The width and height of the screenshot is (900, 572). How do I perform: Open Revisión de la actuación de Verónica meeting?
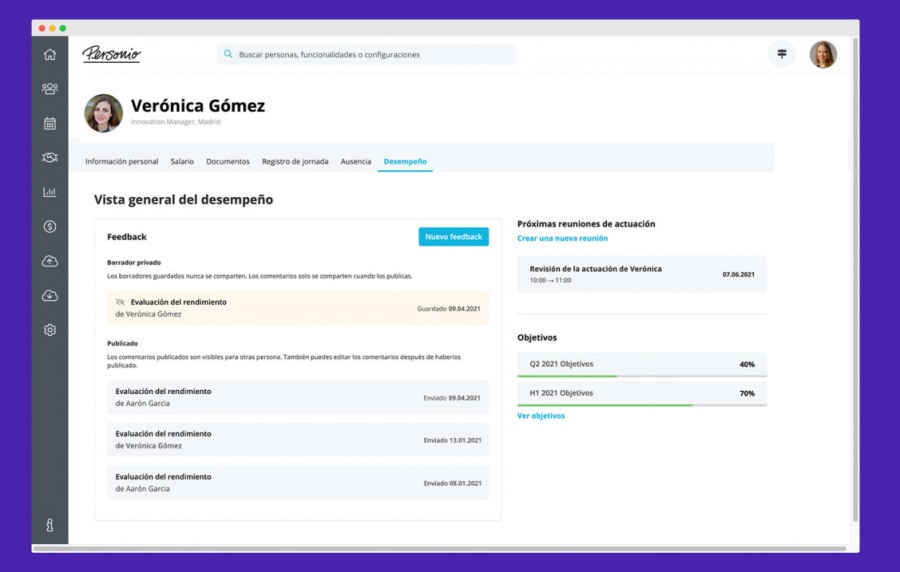point(642,274)
